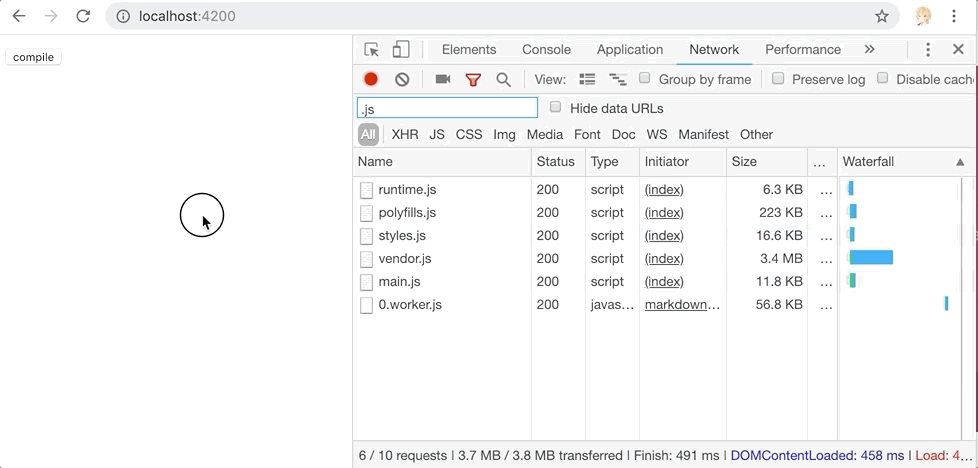Screen dimensions: 978x468
Task: Open the DevTools three-dot menu
Action: (x=928, y=50)
